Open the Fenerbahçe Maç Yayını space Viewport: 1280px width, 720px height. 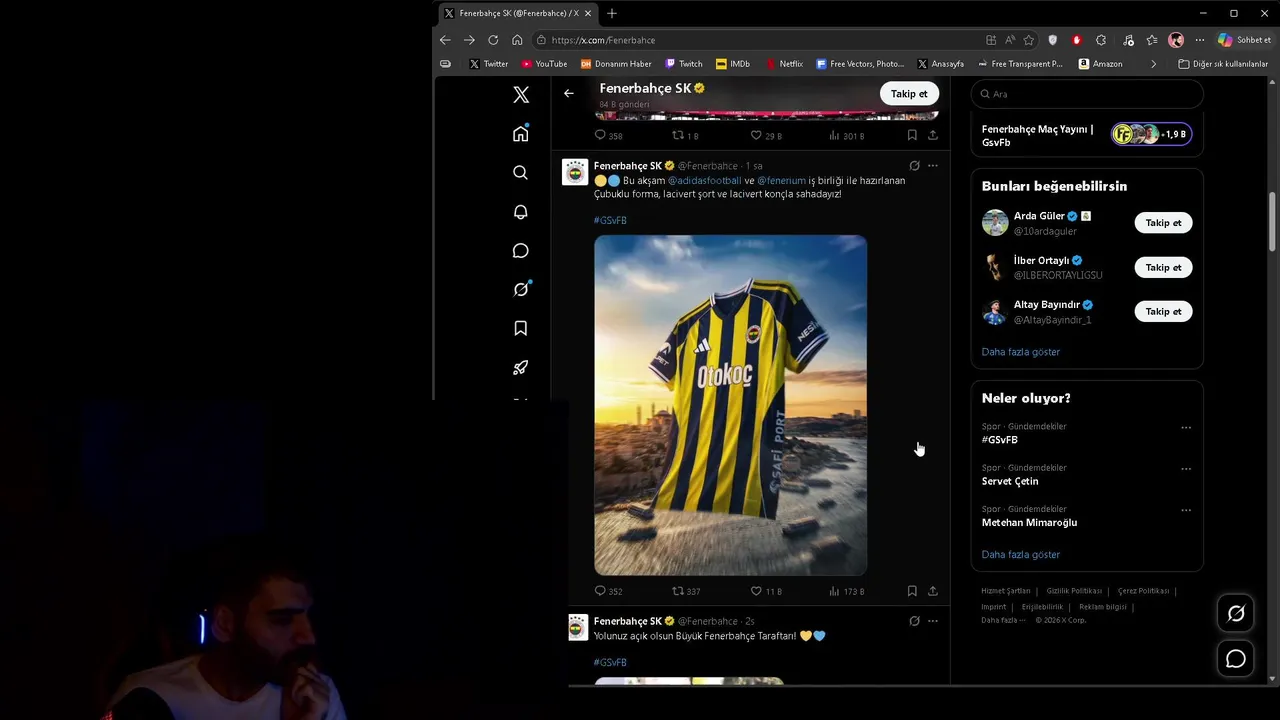1087,135
